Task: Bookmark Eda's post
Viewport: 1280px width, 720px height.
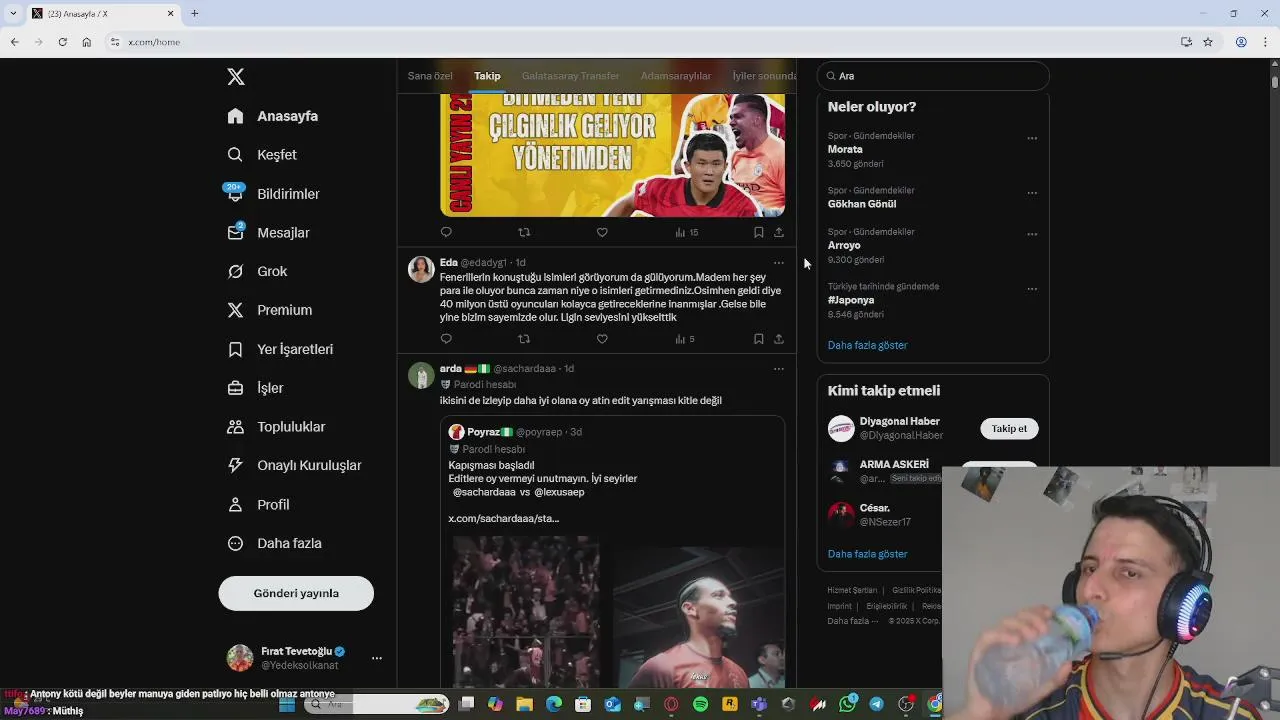Action: [x=759, y=339]
